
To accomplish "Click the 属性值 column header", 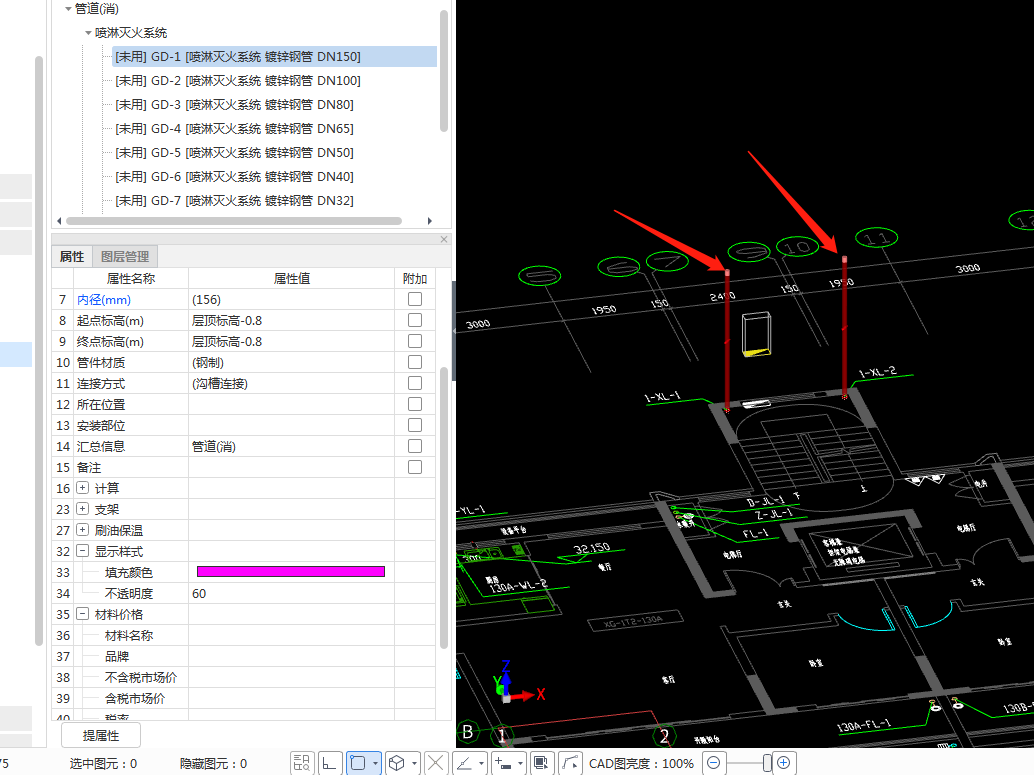I will pos(291,278).
